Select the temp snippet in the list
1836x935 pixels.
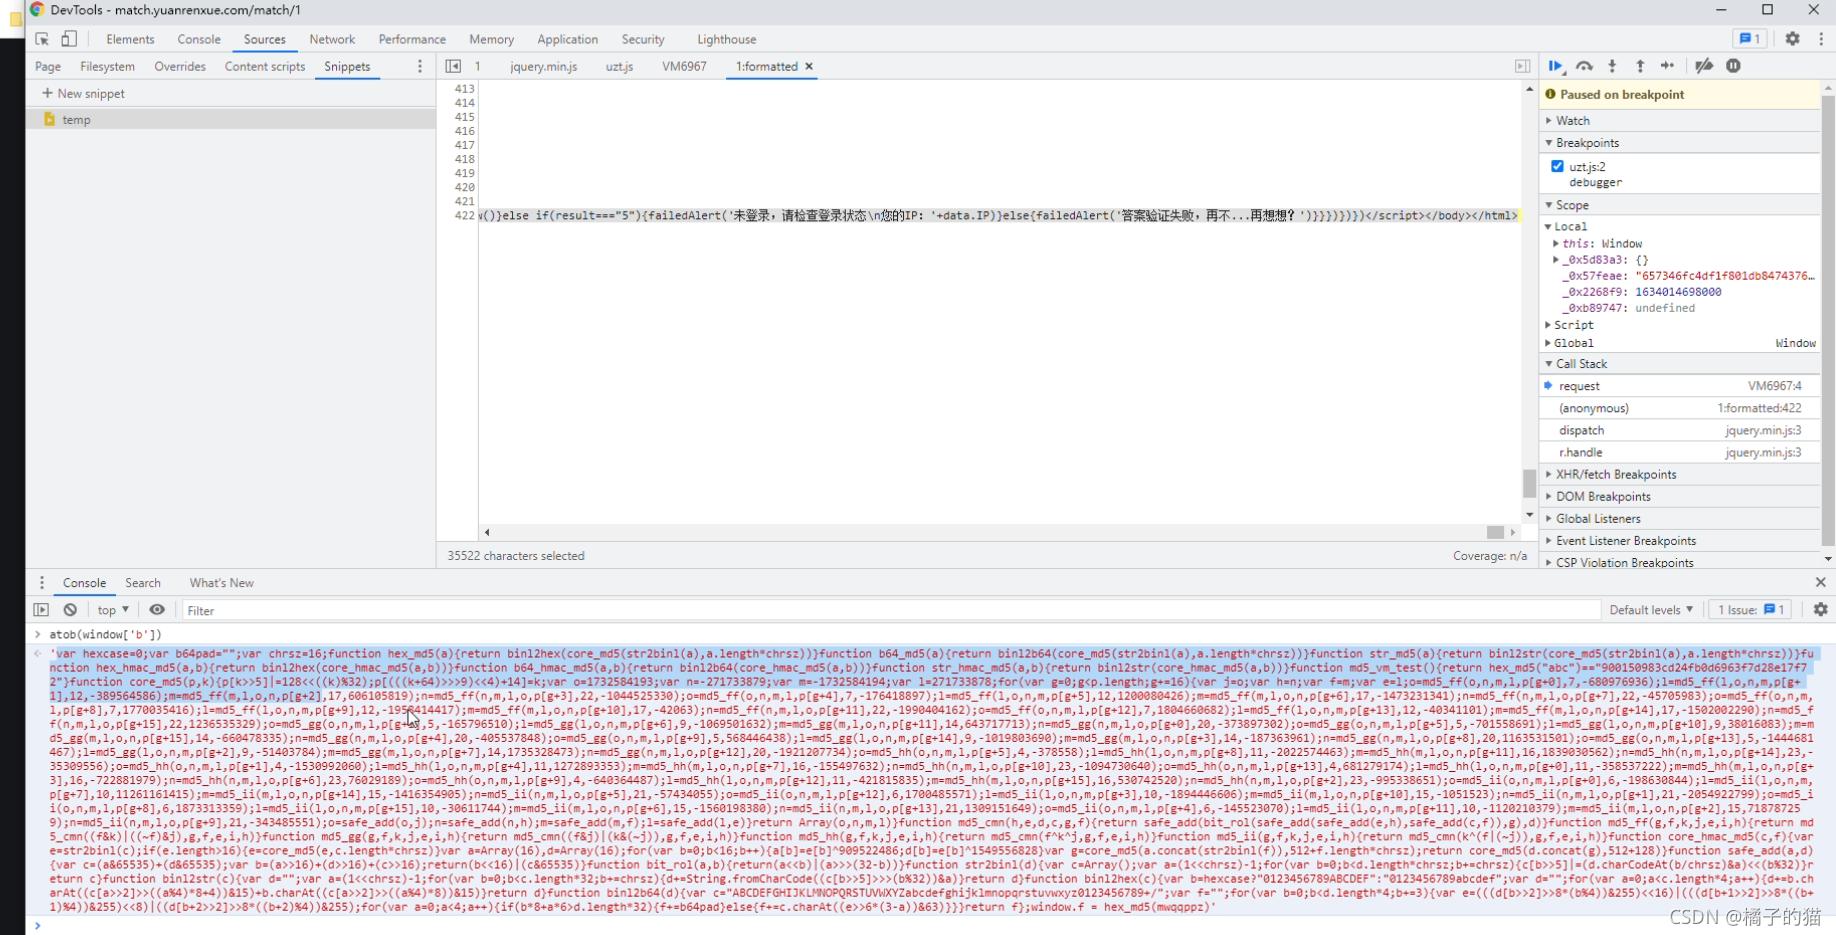(230, 119)
